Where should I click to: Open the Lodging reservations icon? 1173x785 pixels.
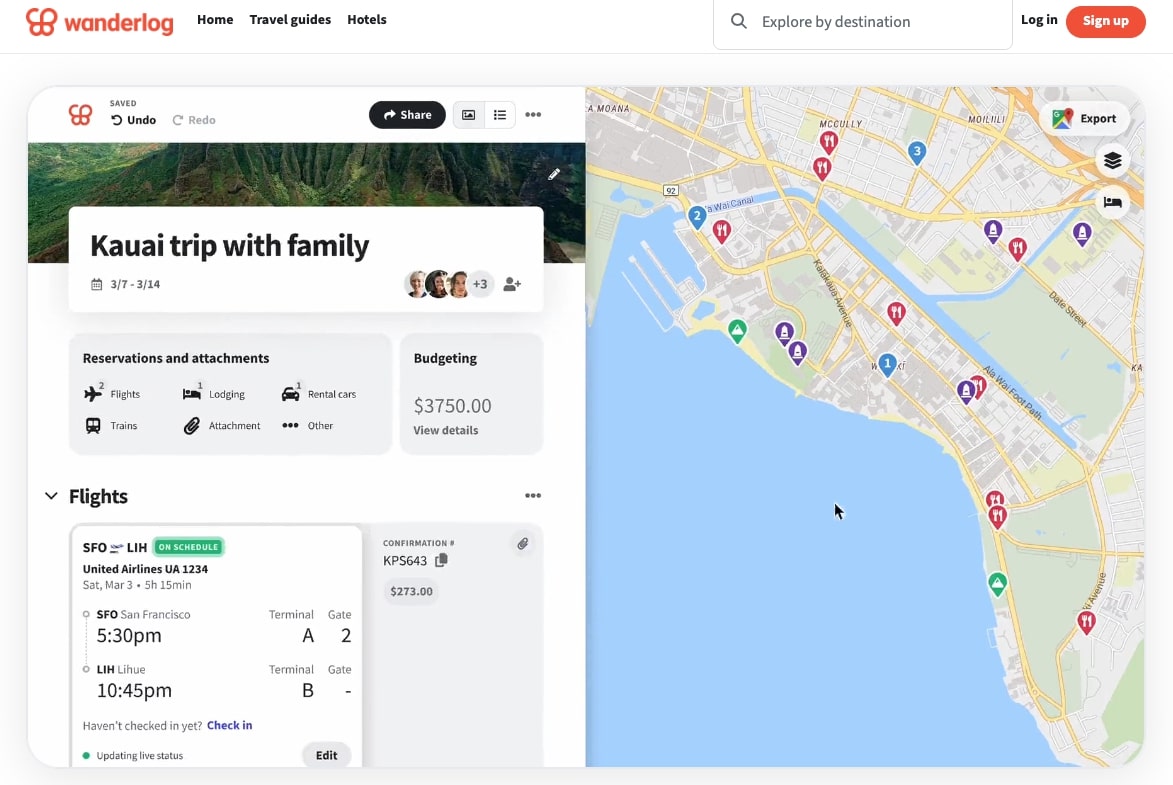tap(190, 393)
